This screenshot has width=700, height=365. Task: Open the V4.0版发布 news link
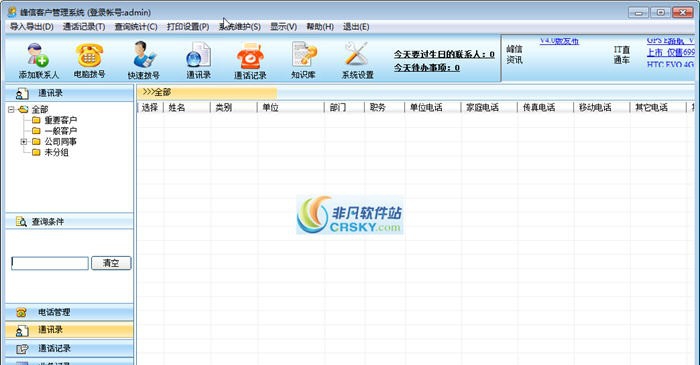pyautogui.click(x=559, y=41)
